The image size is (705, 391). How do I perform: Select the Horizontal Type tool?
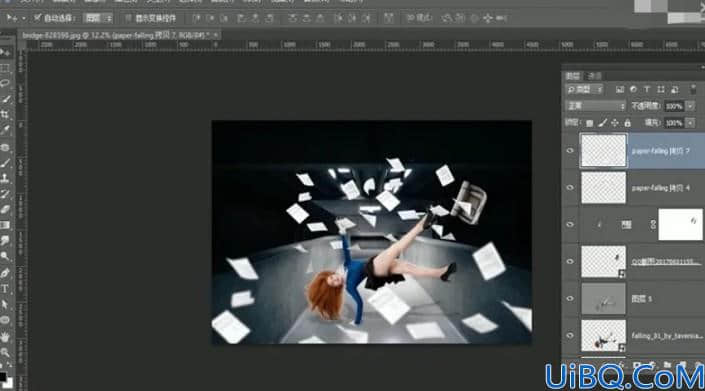[5, 289]
